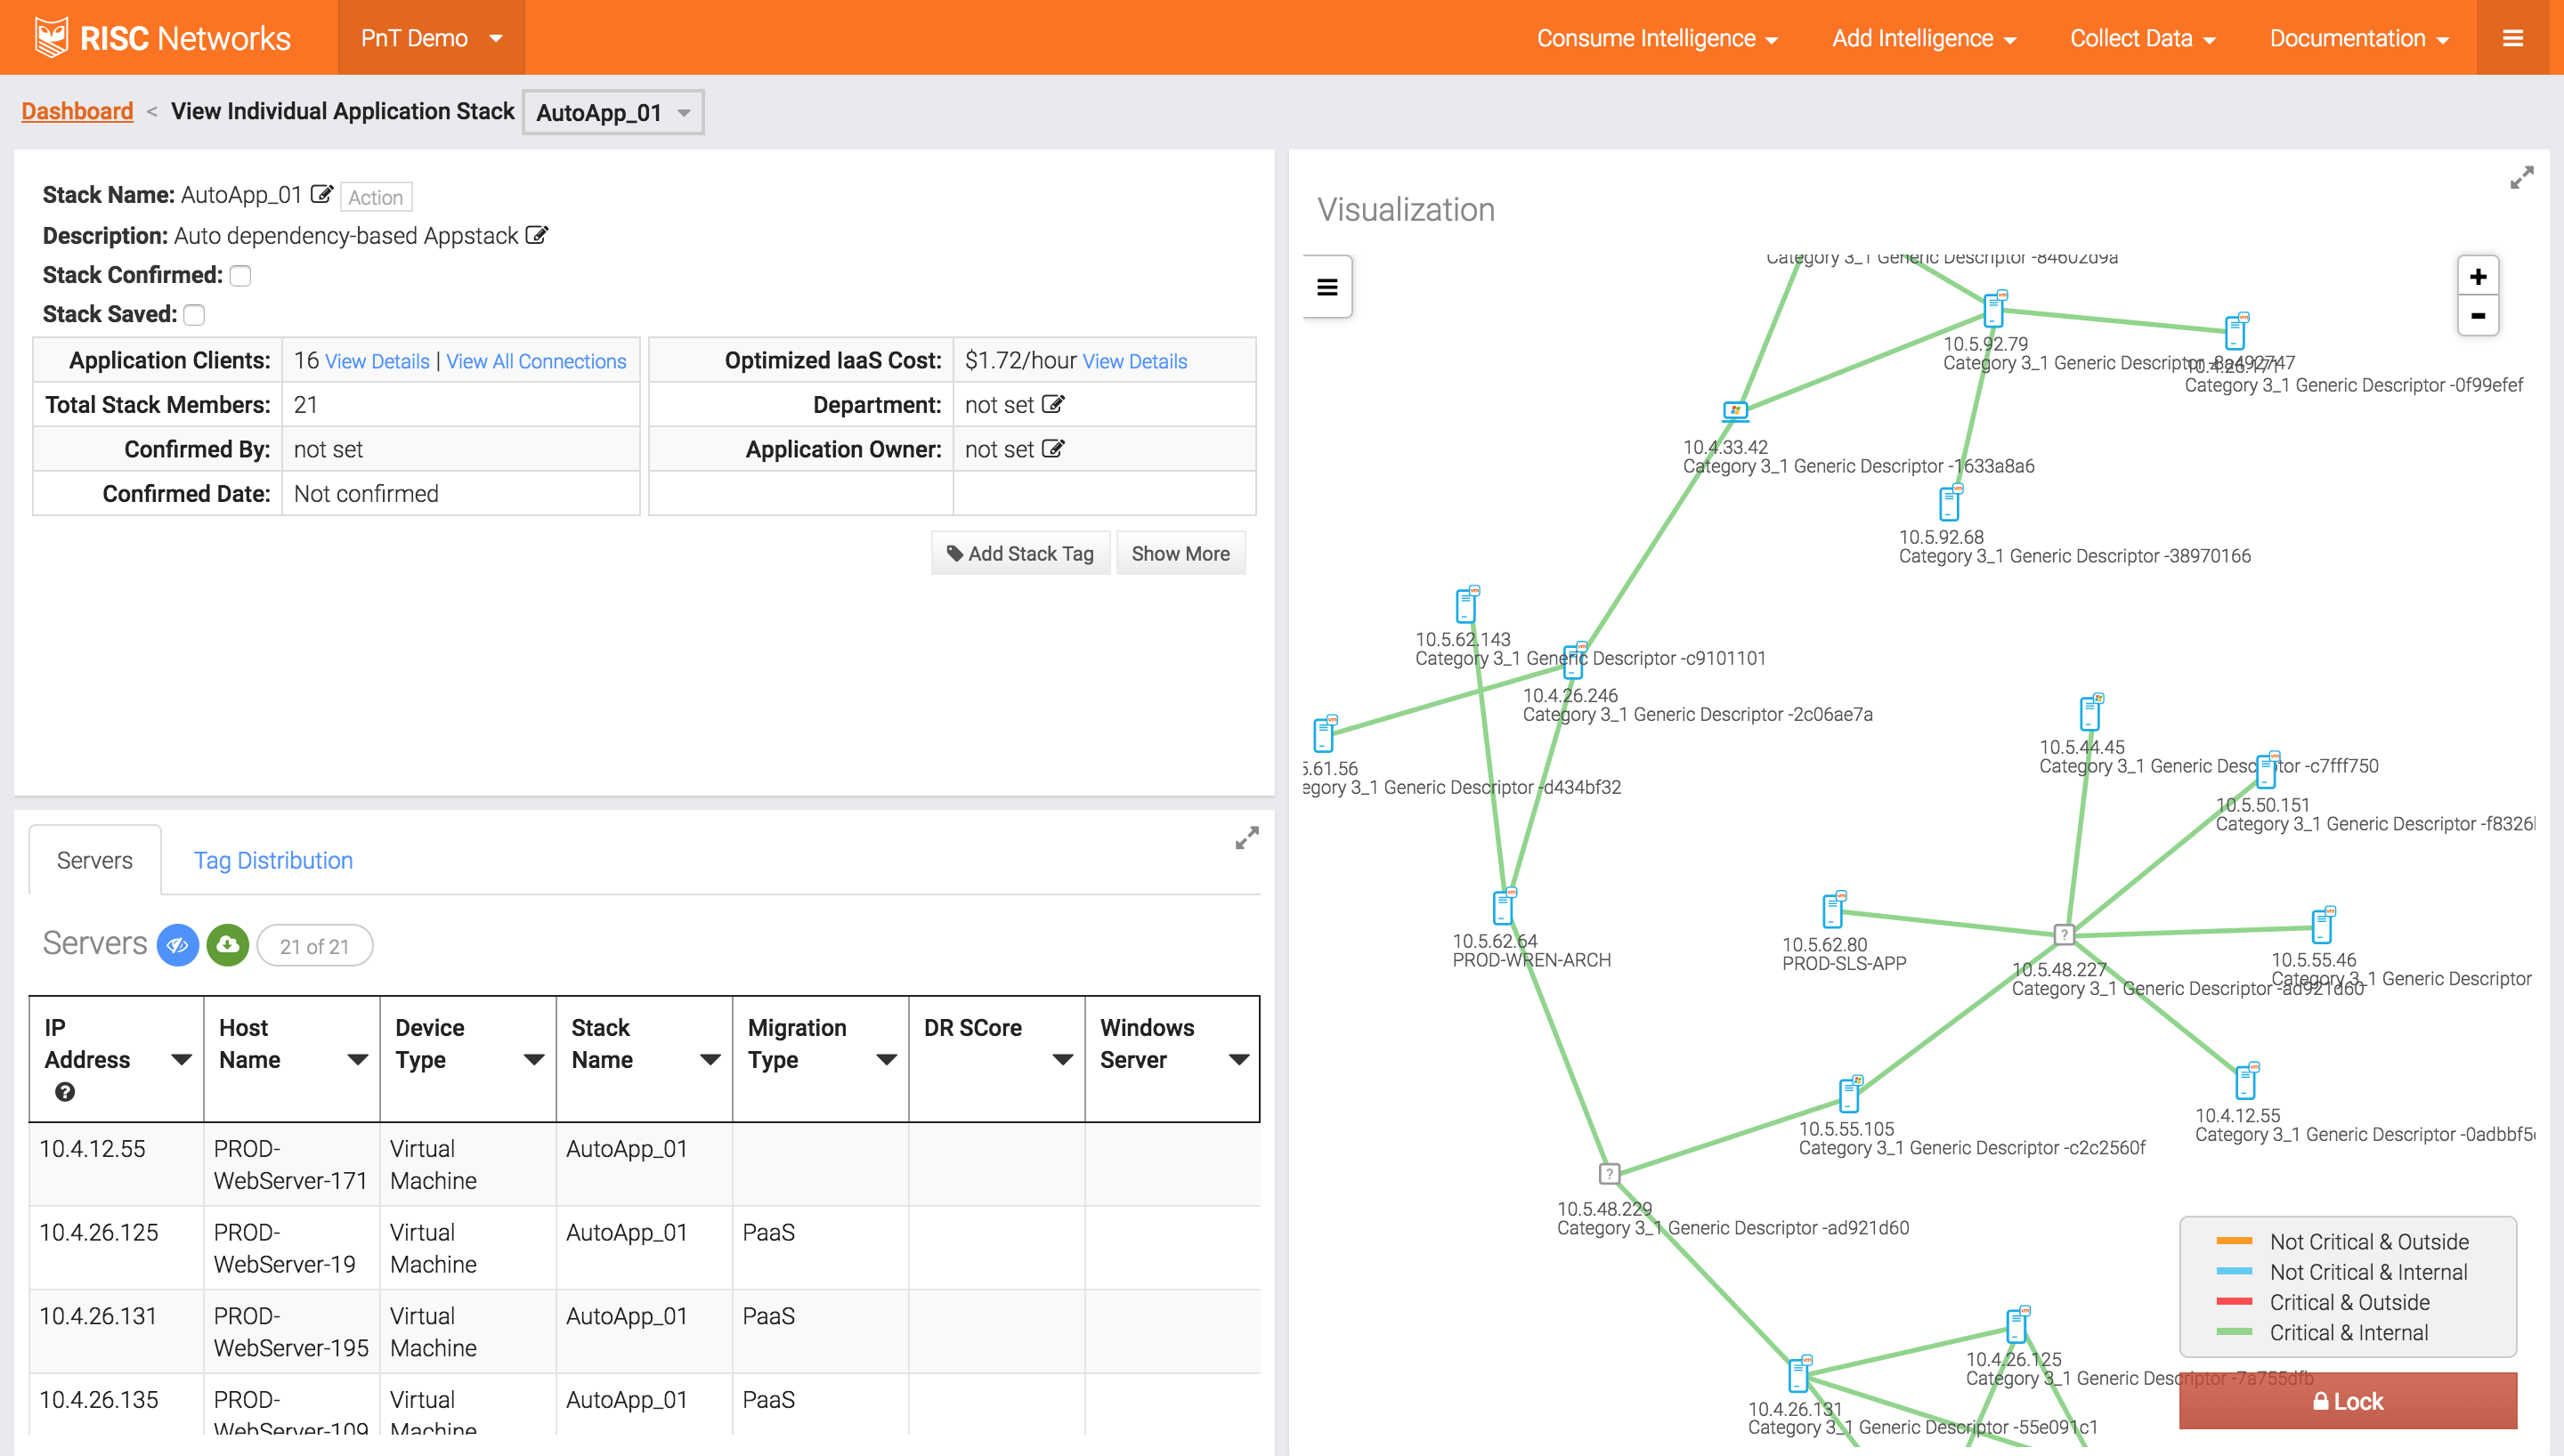Download the servers list via the green cloud icon
The width and height of the screenshot is (2564, 1456).
click(x=227, y=945)
